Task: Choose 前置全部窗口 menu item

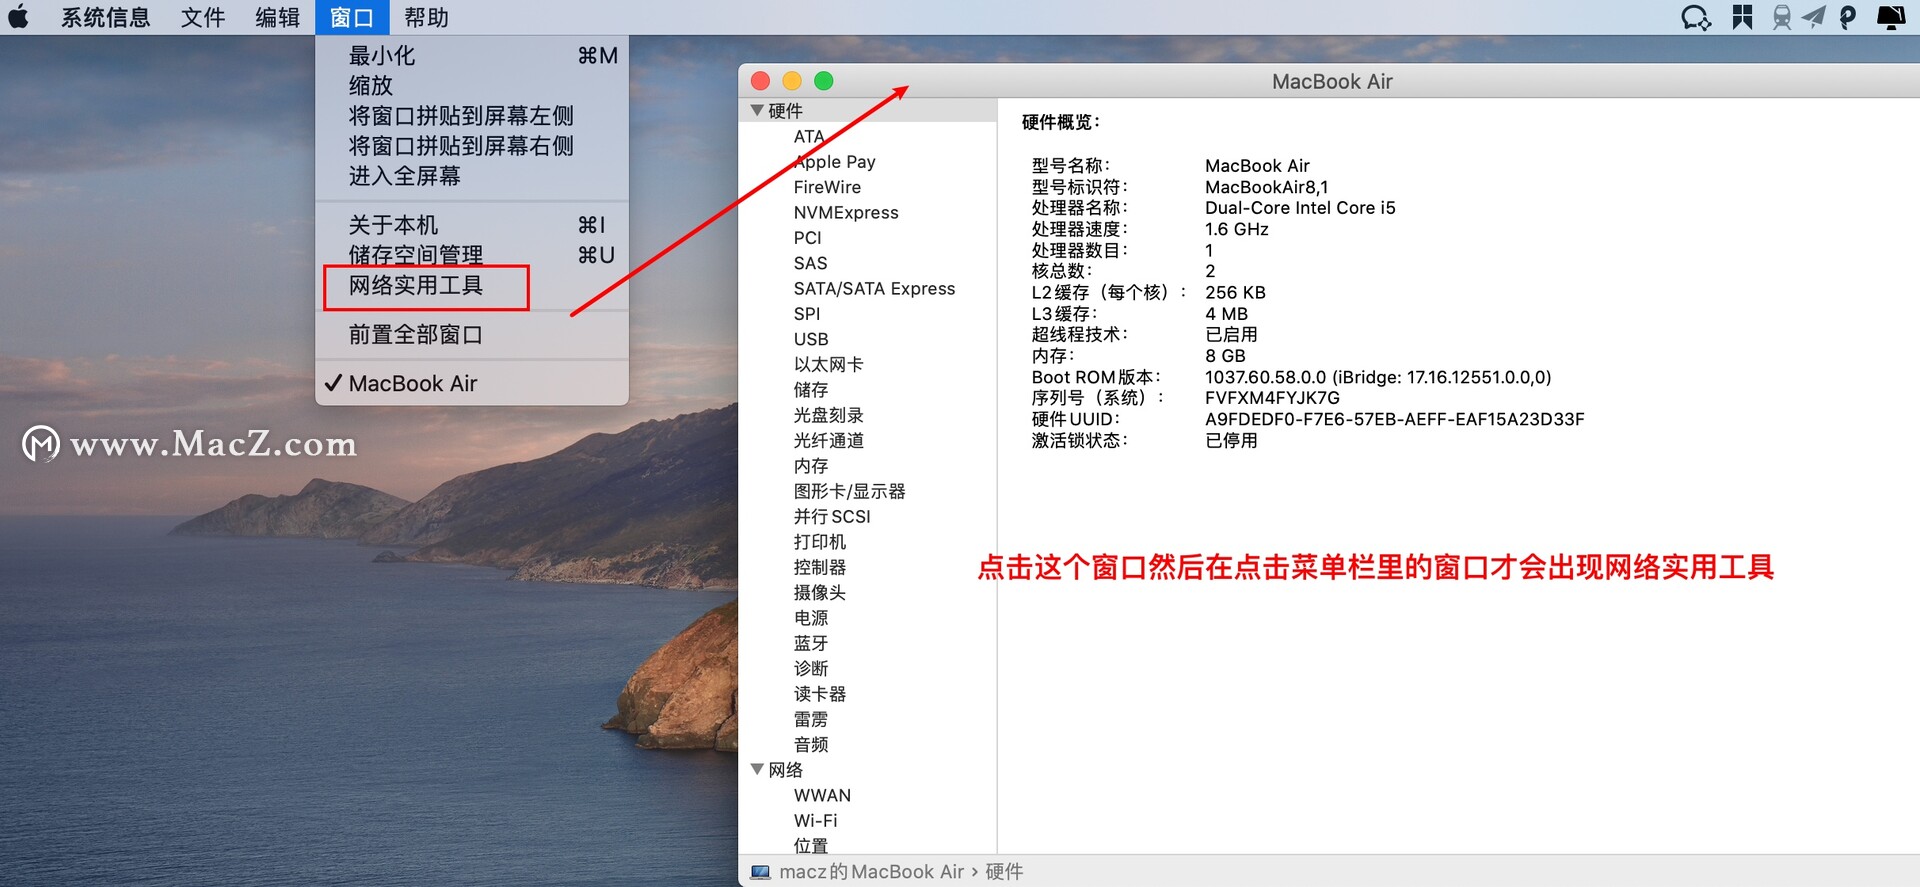Action: point(472,335)
